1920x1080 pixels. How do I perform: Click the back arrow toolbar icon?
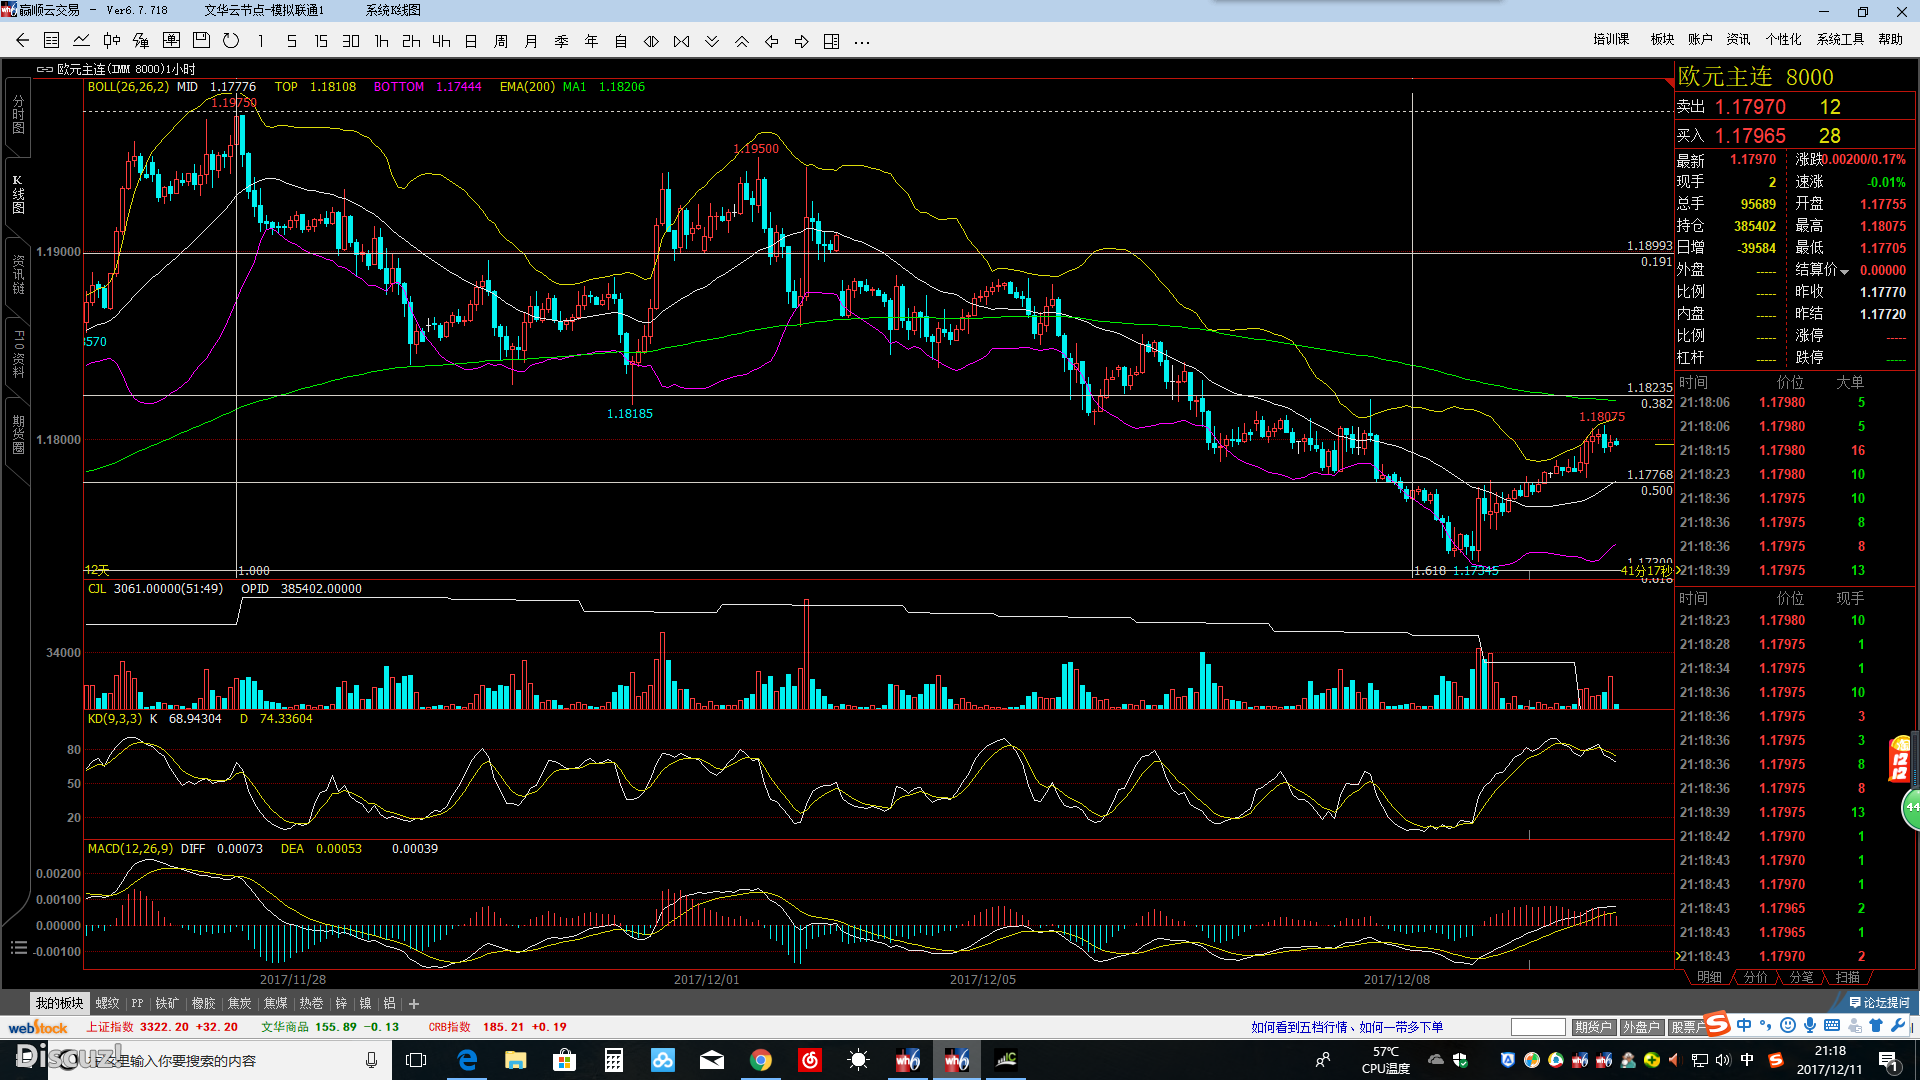[x=22, y=41]
